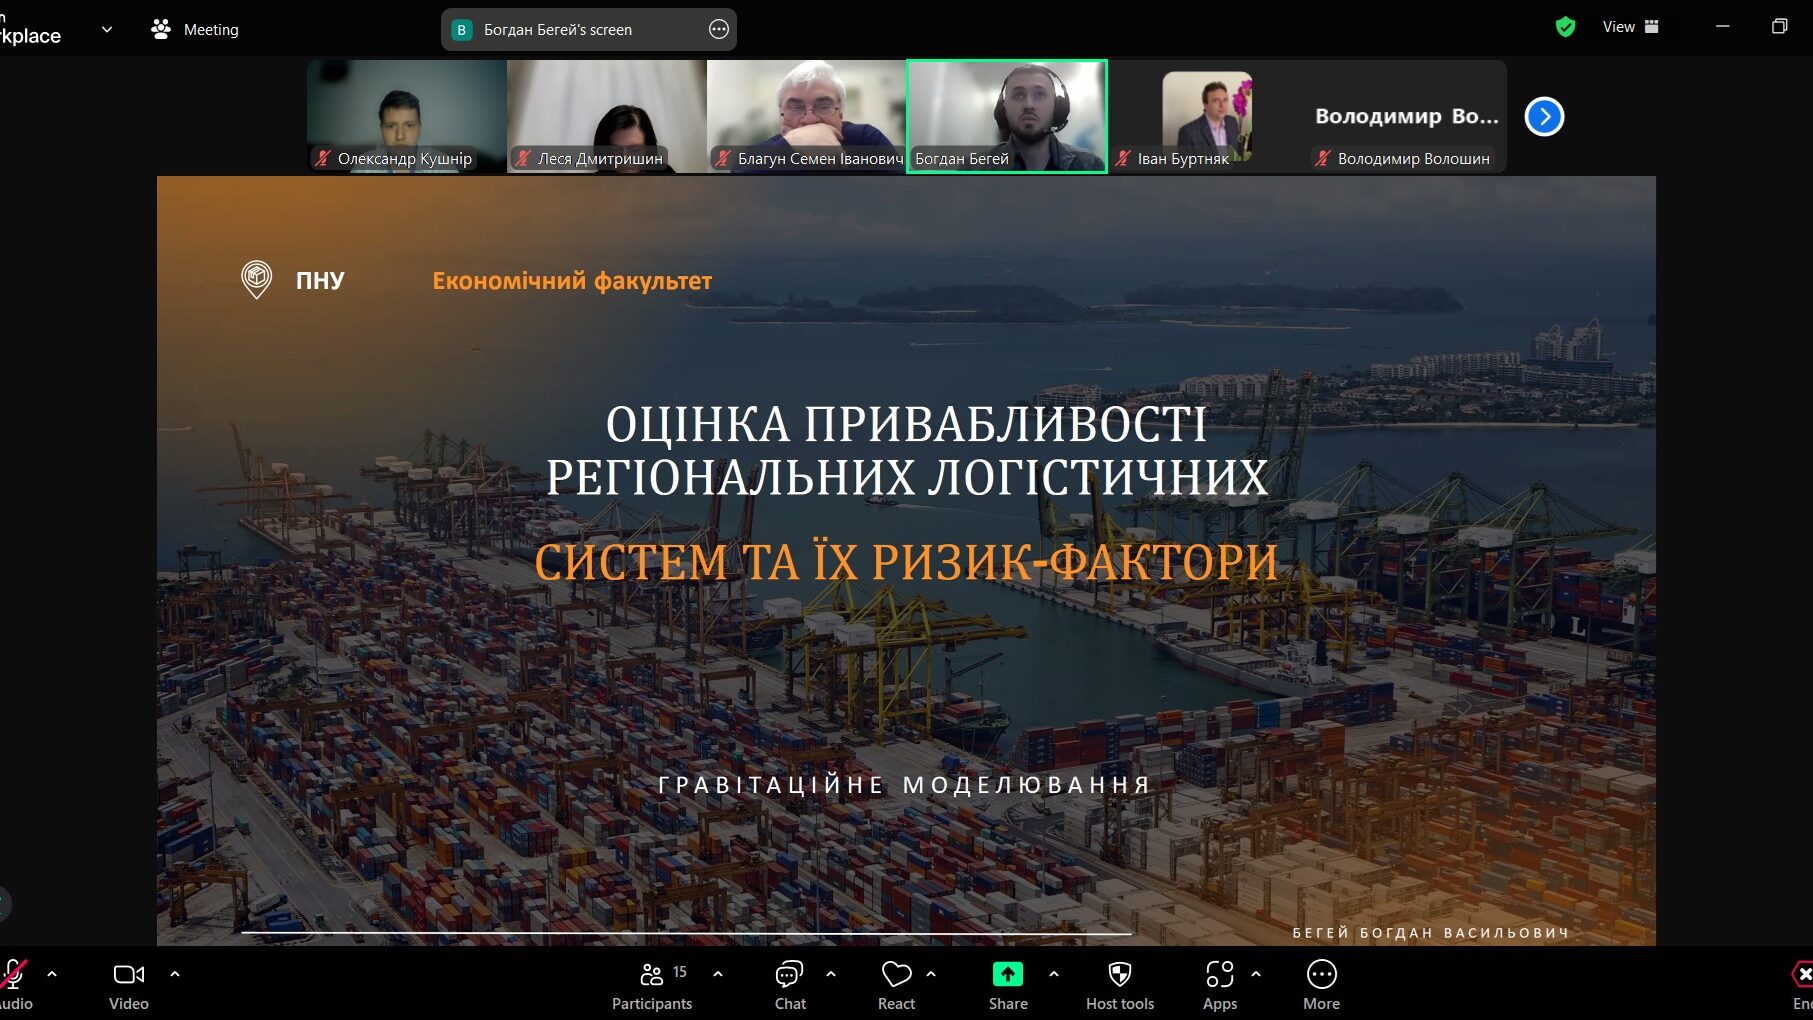Open Host tools
The height and width of the screenshot is (1020, 1813).
point(1119,985)
